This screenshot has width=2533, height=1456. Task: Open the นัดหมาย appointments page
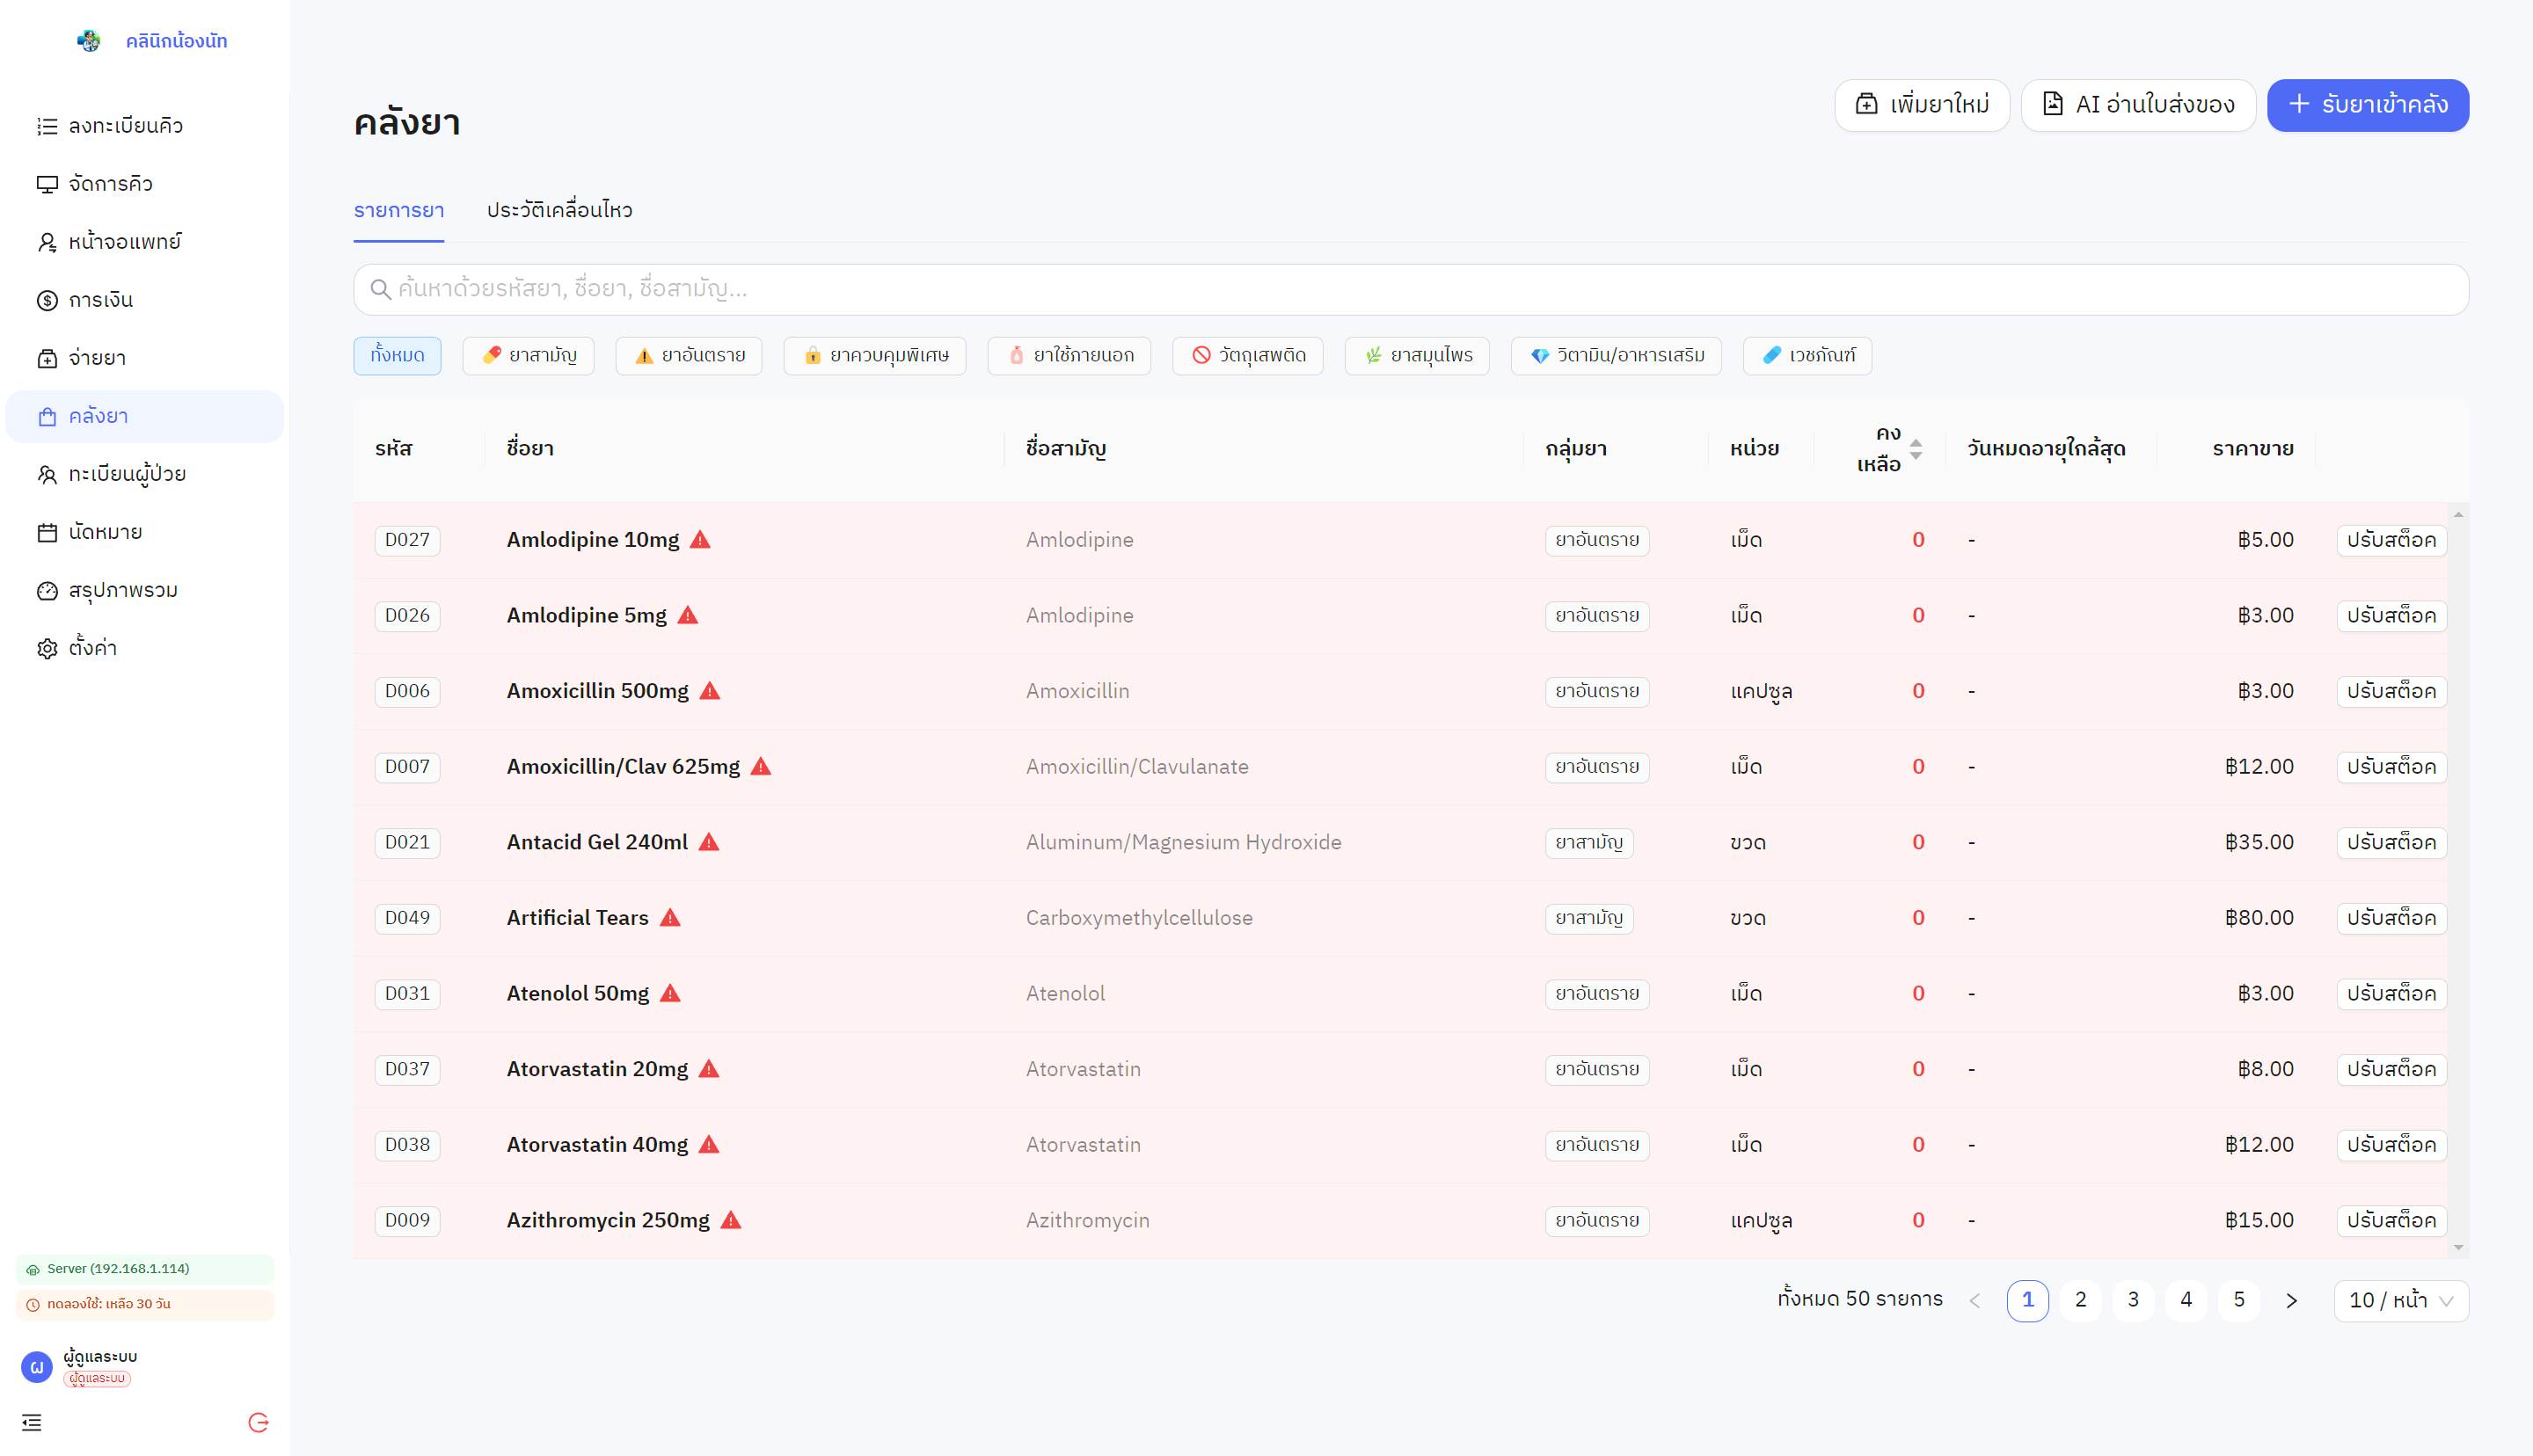[x=105, y=532]
